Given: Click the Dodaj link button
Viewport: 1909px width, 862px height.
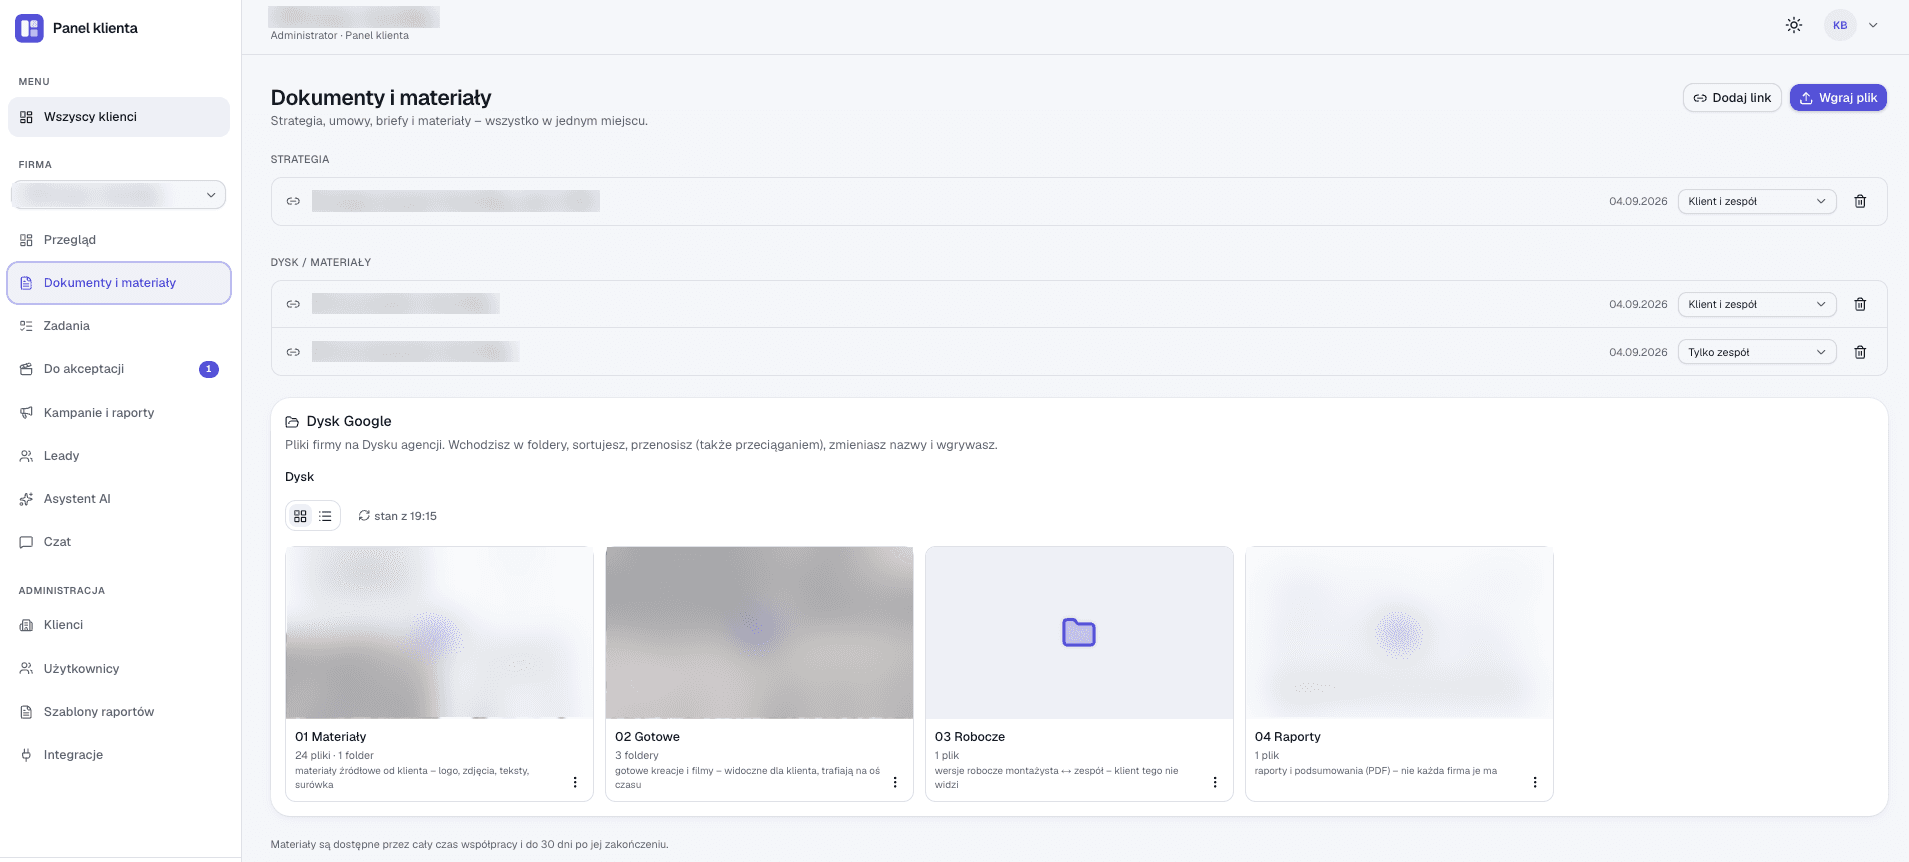Looking at the screenshot, I should click(1732, 98).
